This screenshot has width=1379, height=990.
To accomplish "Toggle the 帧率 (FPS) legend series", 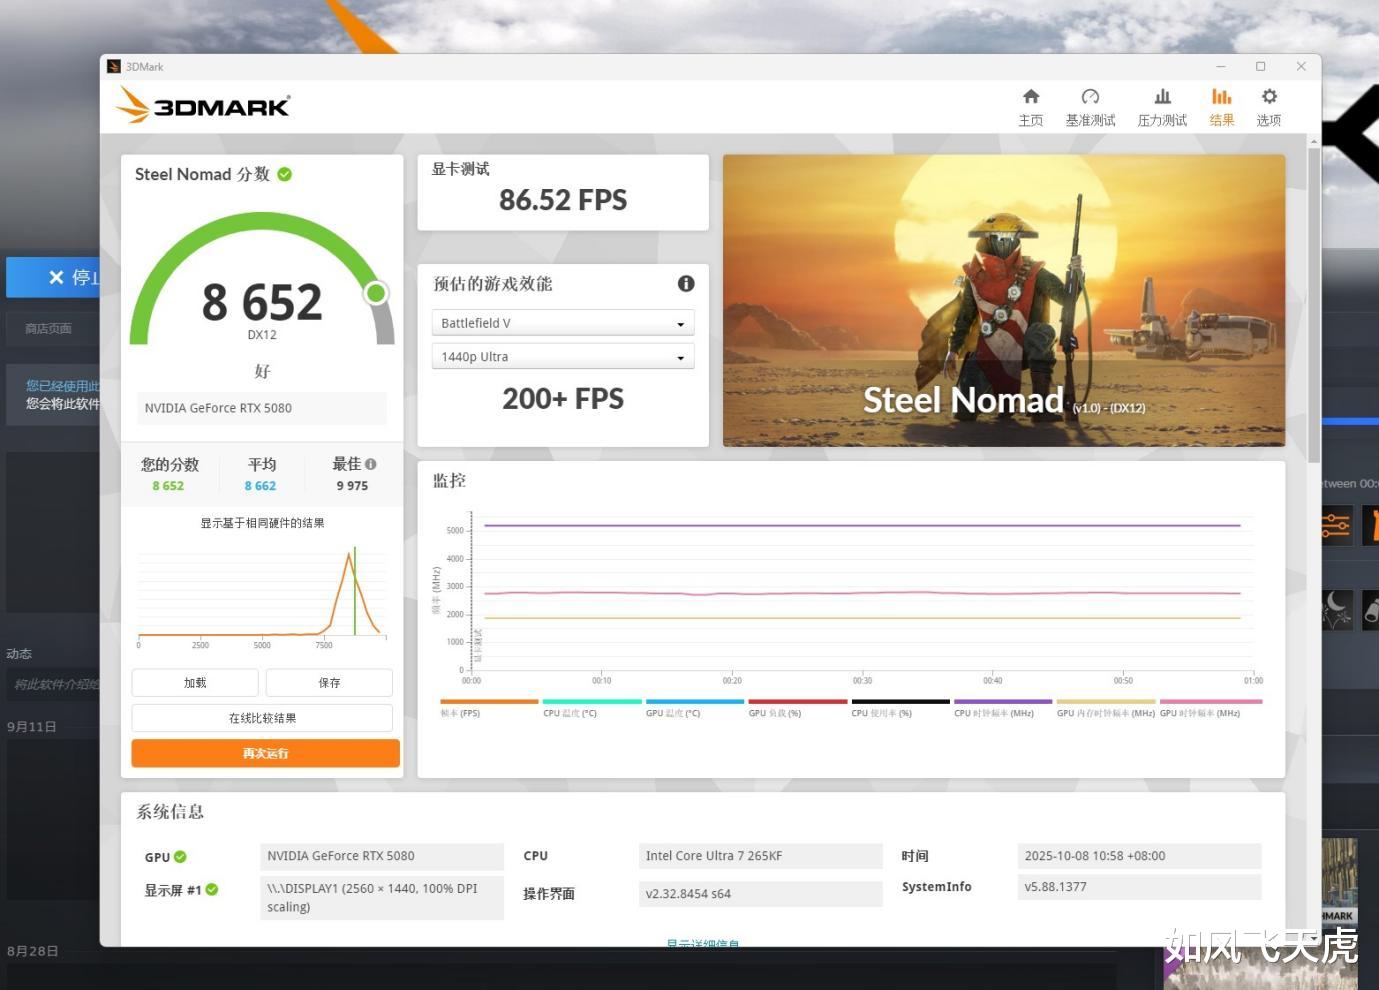I will [x=489, y=707].
